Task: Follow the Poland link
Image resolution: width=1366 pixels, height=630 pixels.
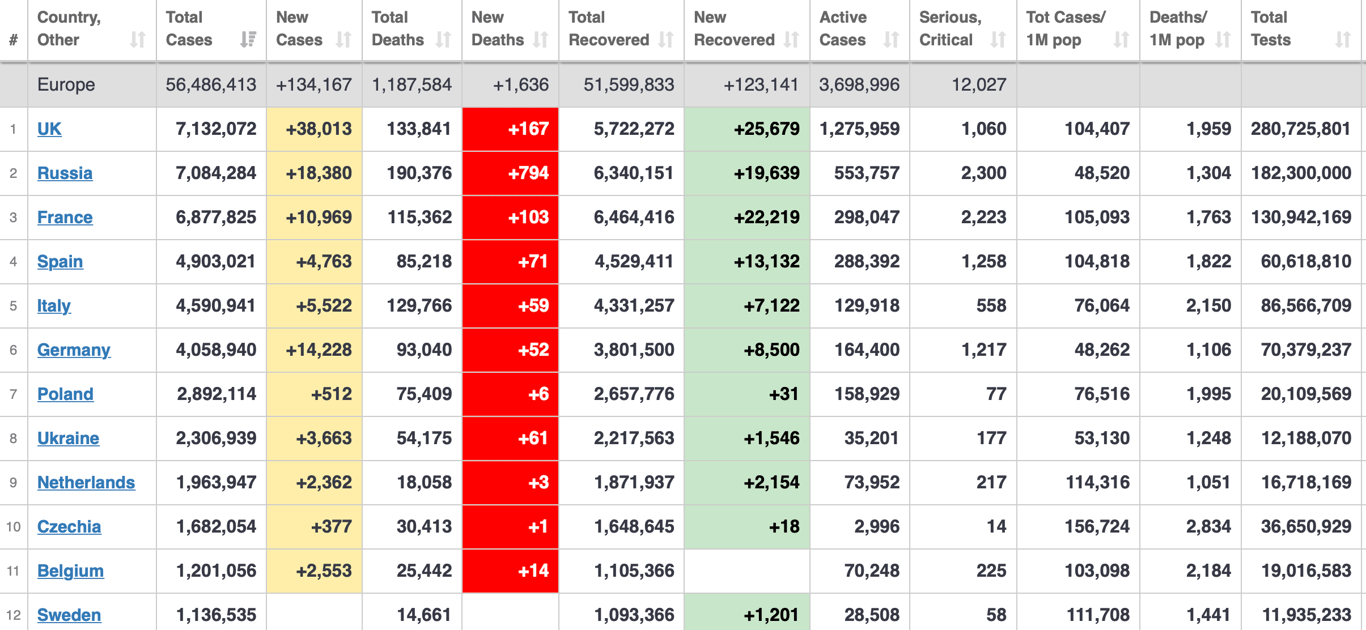Action: point(65,393)
